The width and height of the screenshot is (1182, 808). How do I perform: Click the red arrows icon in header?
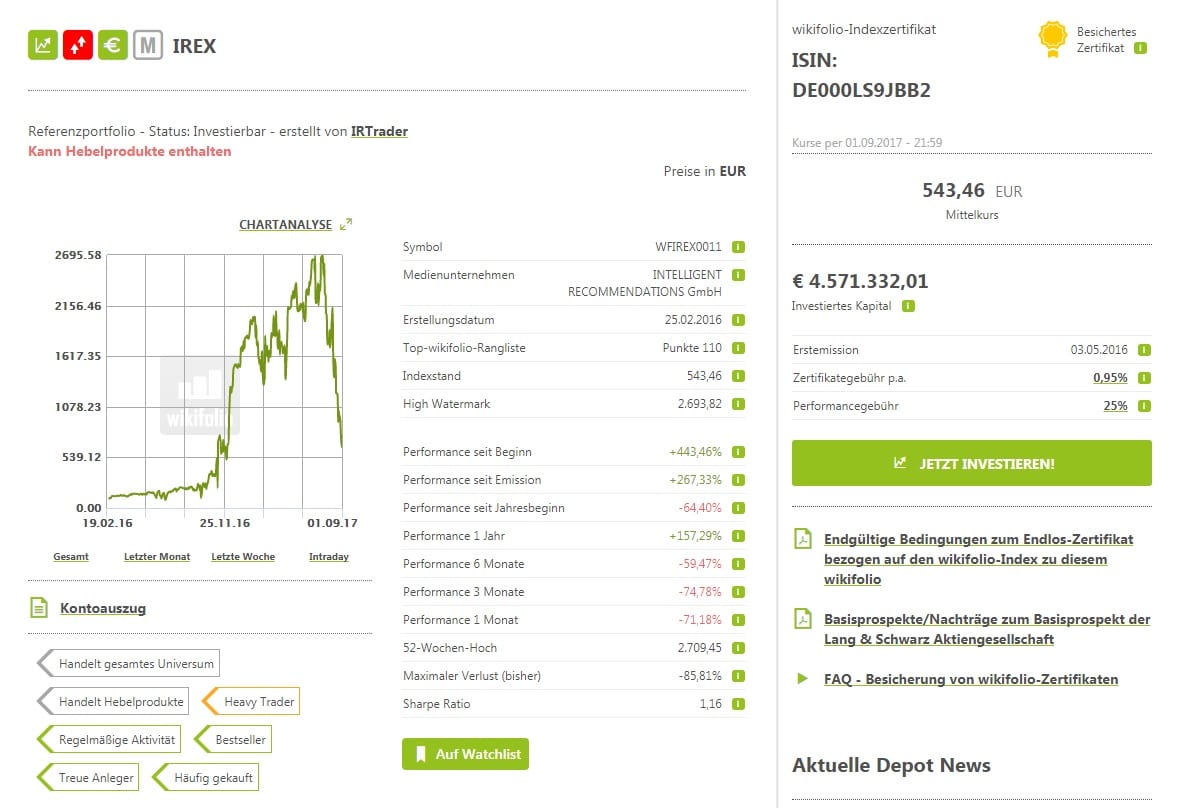point(78,45)
